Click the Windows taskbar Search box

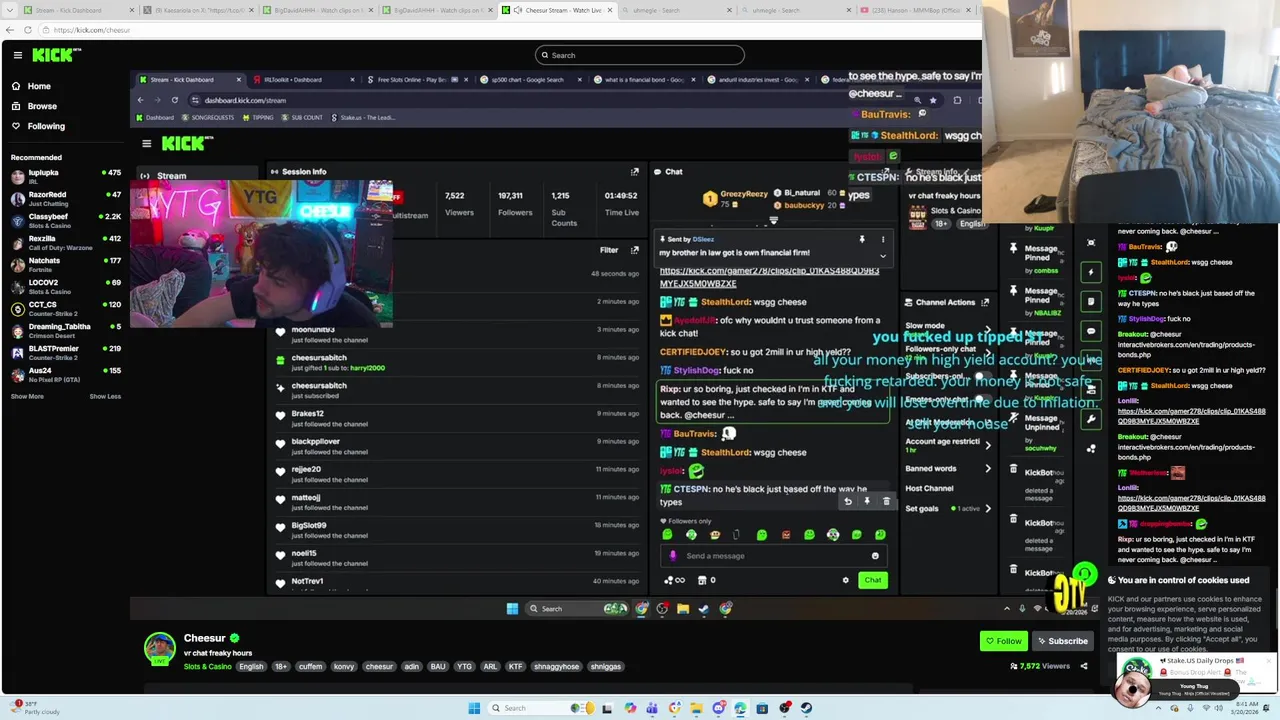(541, 708)
